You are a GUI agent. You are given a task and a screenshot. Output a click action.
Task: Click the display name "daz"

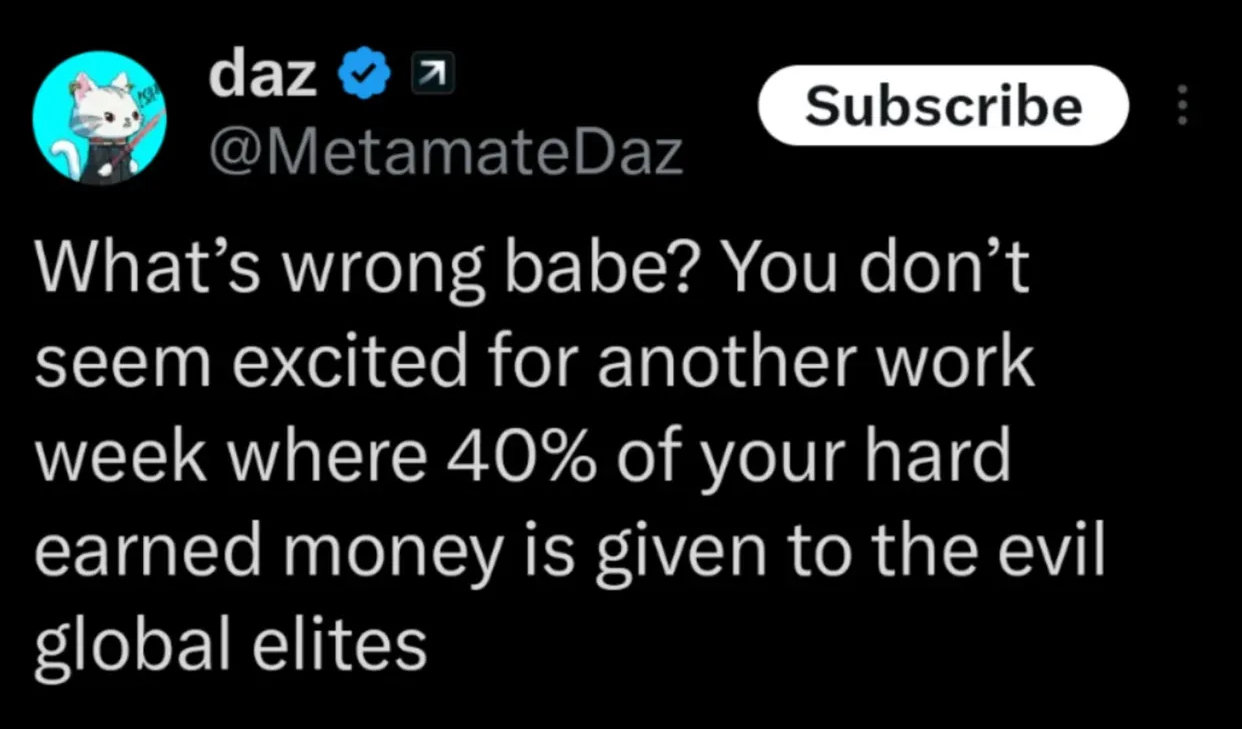point(262,76)
